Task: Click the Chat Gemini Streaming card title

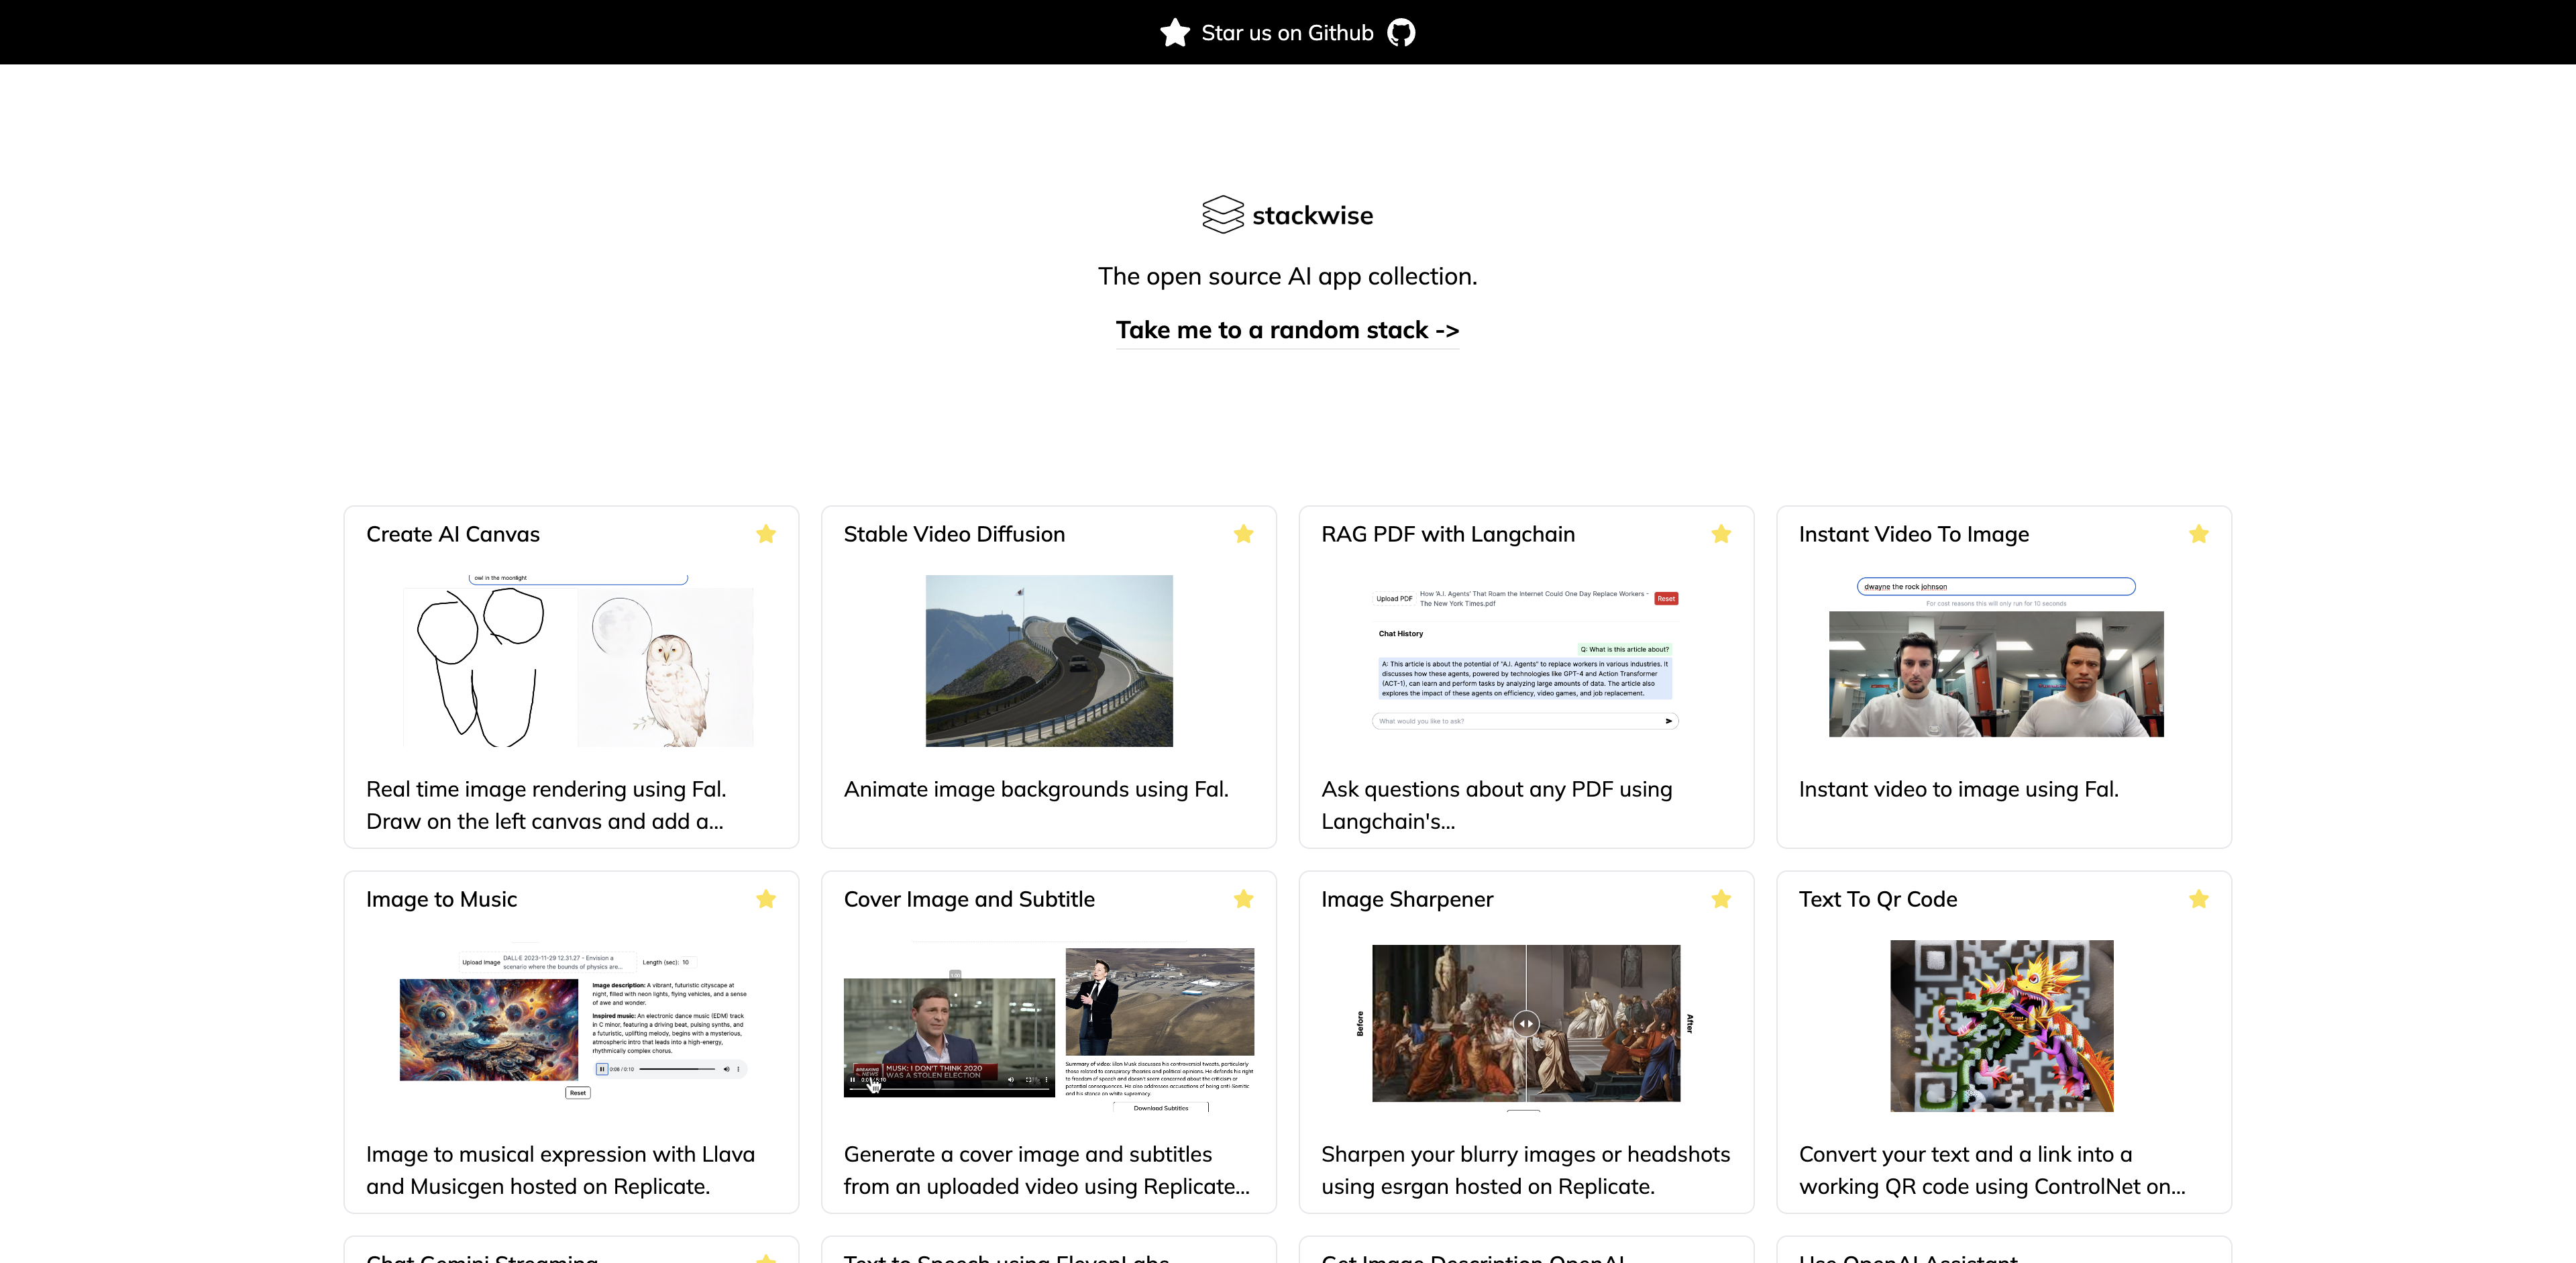Action: point(482,1257)
